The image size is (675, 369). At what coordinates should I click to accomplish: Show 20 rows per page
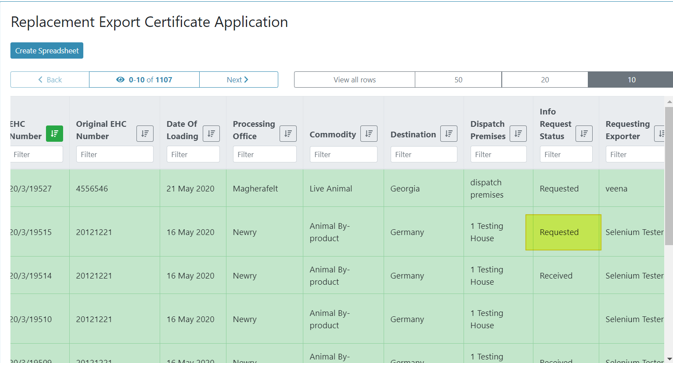(545, 80)
